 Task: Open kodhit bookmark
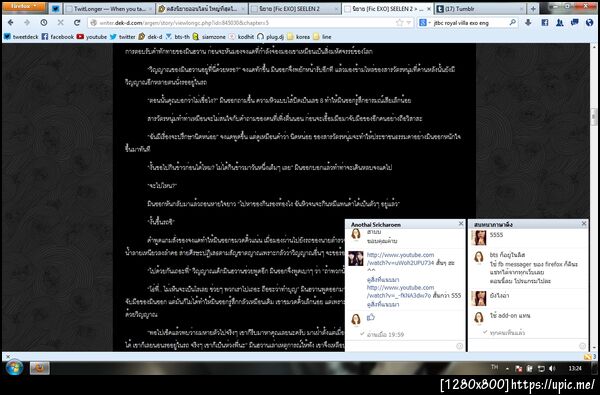tap(241, 37)
